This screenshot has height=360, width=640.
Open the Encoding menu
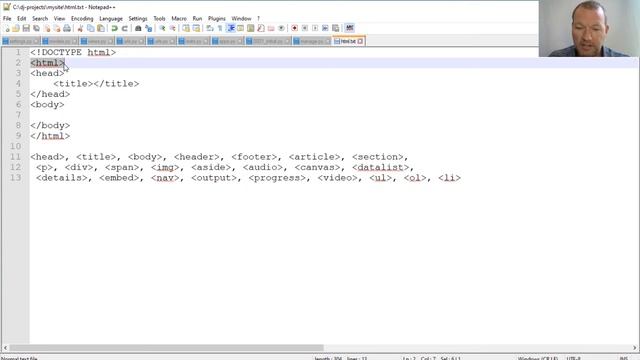coord(82,18)
